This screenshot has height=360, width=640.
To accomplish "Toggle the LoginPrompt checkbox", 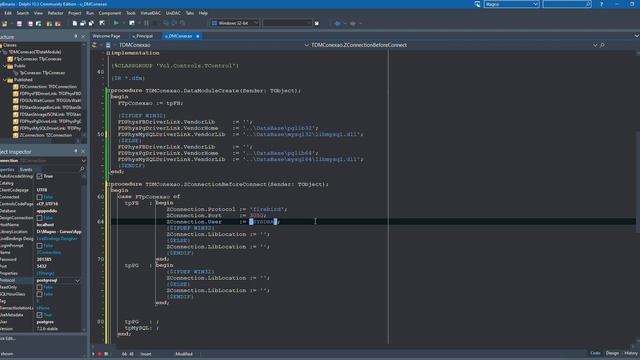I will tap(39, 246).
